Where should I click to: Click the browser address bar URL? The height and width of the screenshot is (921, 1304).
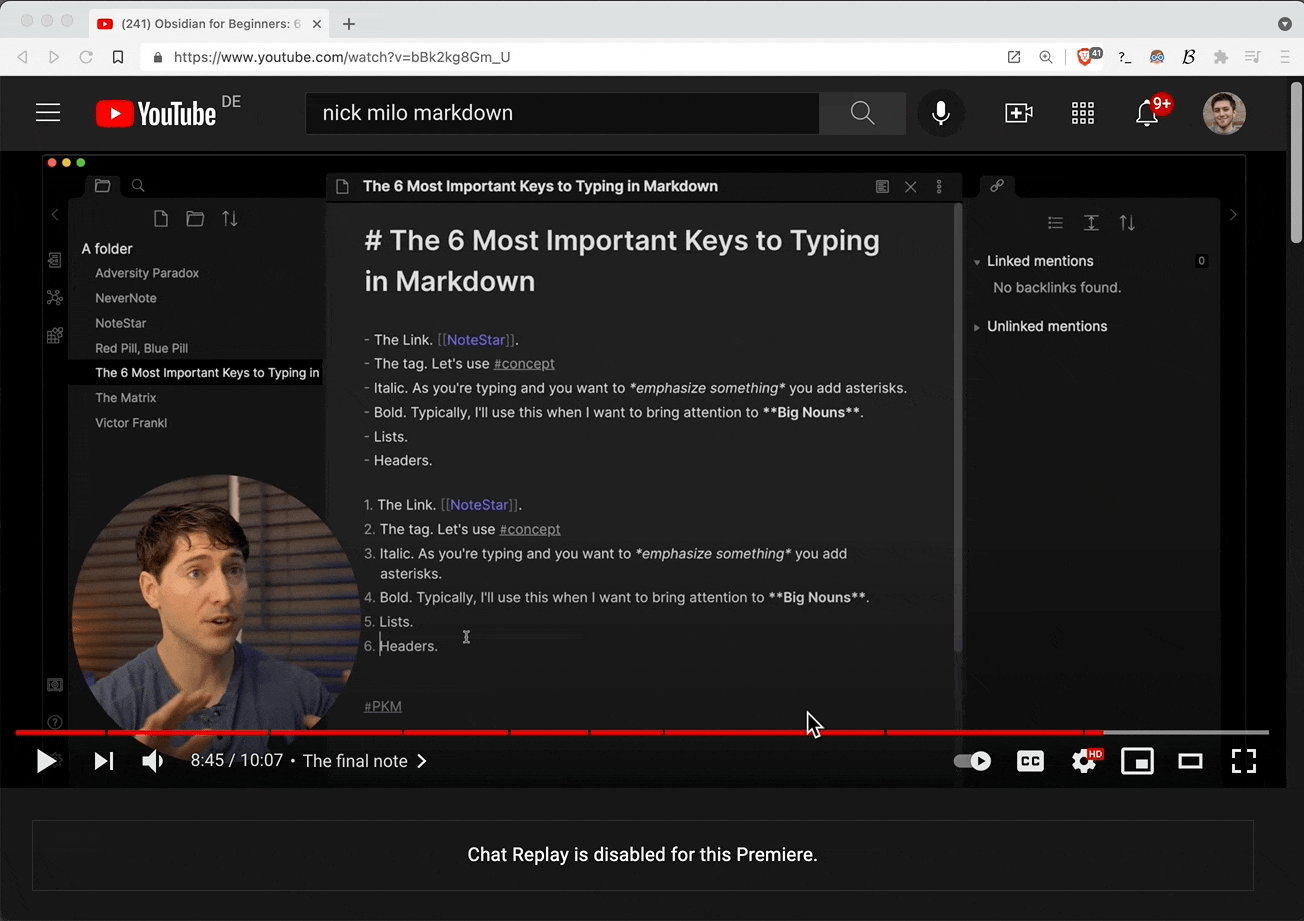click(342, 57)
